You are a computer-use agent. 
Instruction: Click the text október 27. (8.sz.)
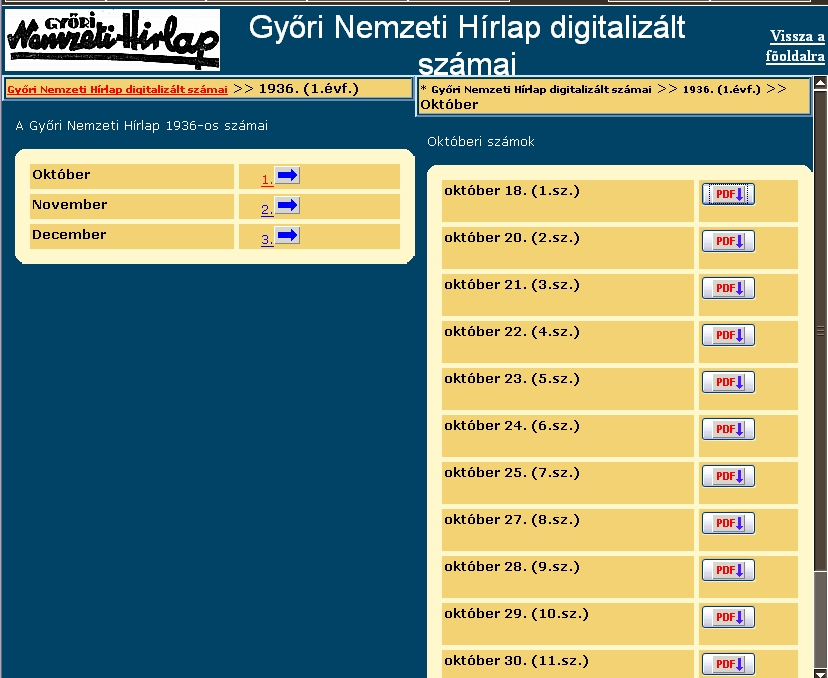512,520
